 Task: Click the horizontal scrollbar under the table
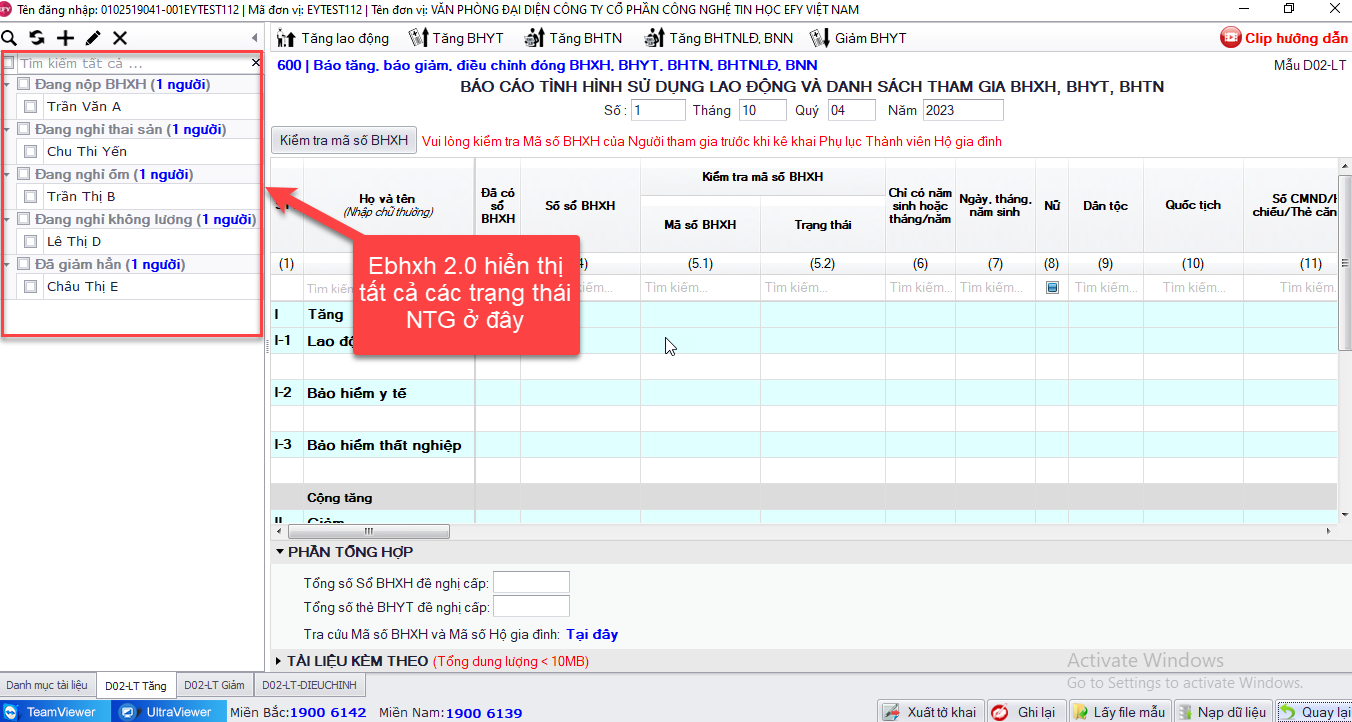click(x=370, y=532)
